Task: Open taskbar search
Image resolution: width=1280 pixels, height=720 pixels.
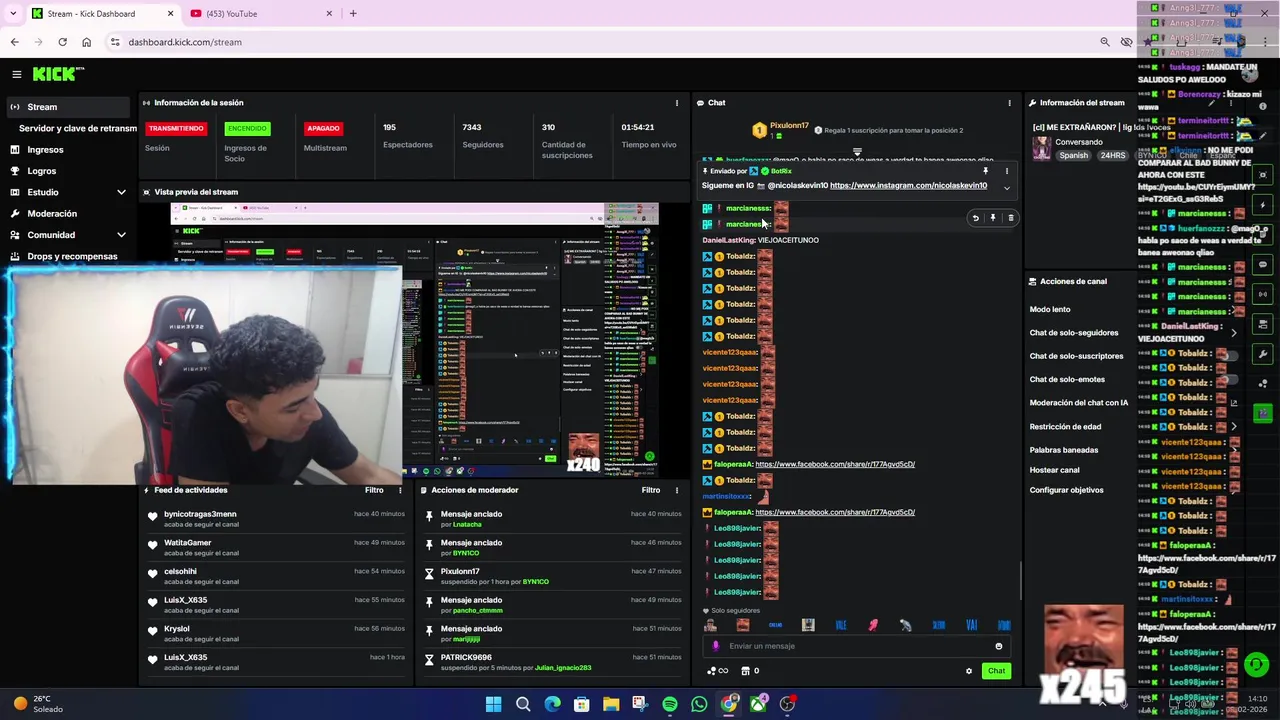Action: coord(523,704)
